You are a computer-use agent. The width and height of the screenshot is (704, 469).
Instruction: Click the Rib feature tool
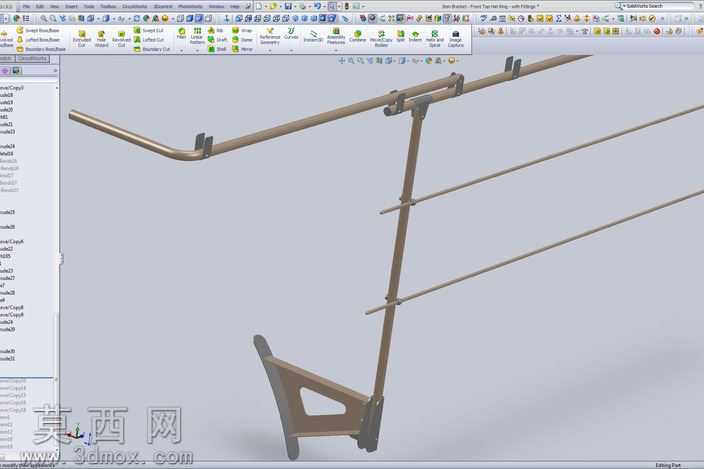coord(216,31)
